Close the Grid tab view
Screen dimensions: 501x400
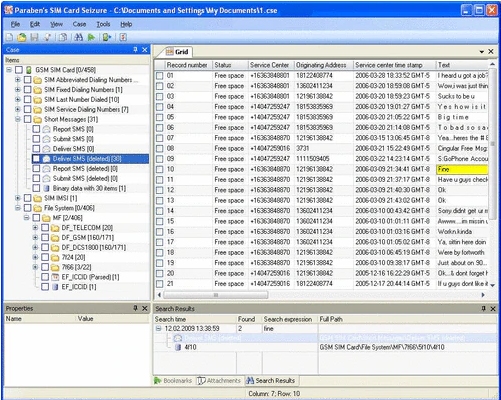tap(491, 51)
